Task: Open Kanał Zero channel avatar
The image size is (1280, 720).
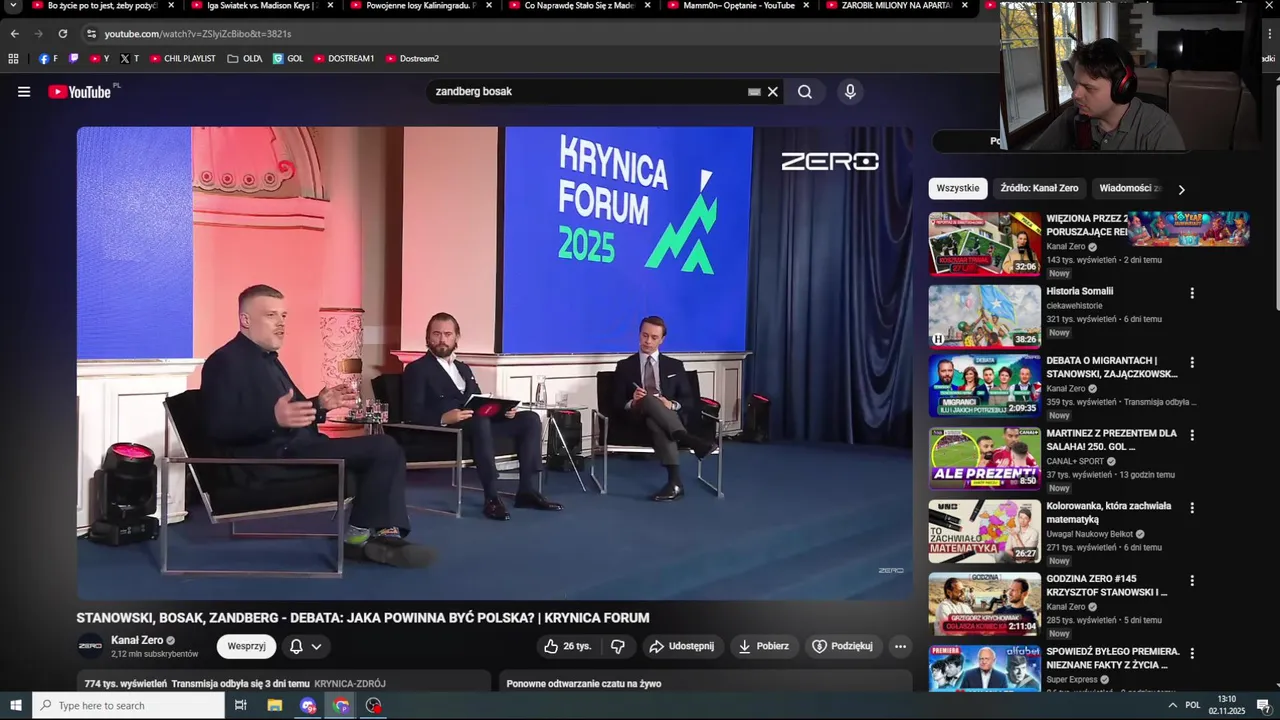Action: [x=90, y=646]
